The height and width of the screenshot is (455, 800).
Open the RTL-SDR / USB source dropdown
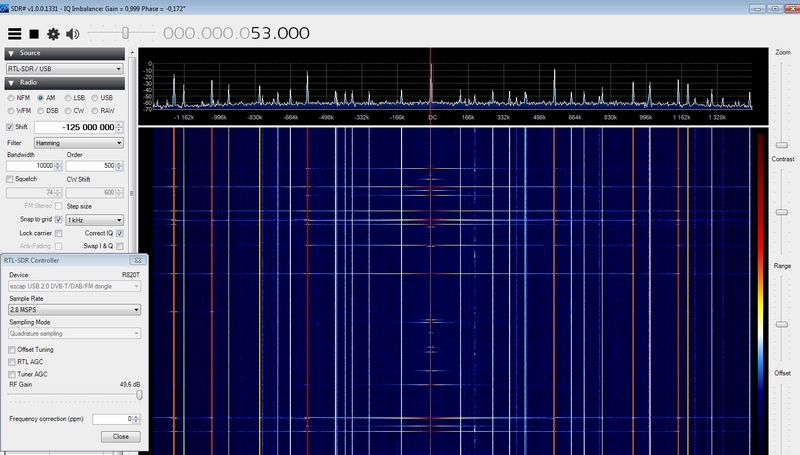65,68
